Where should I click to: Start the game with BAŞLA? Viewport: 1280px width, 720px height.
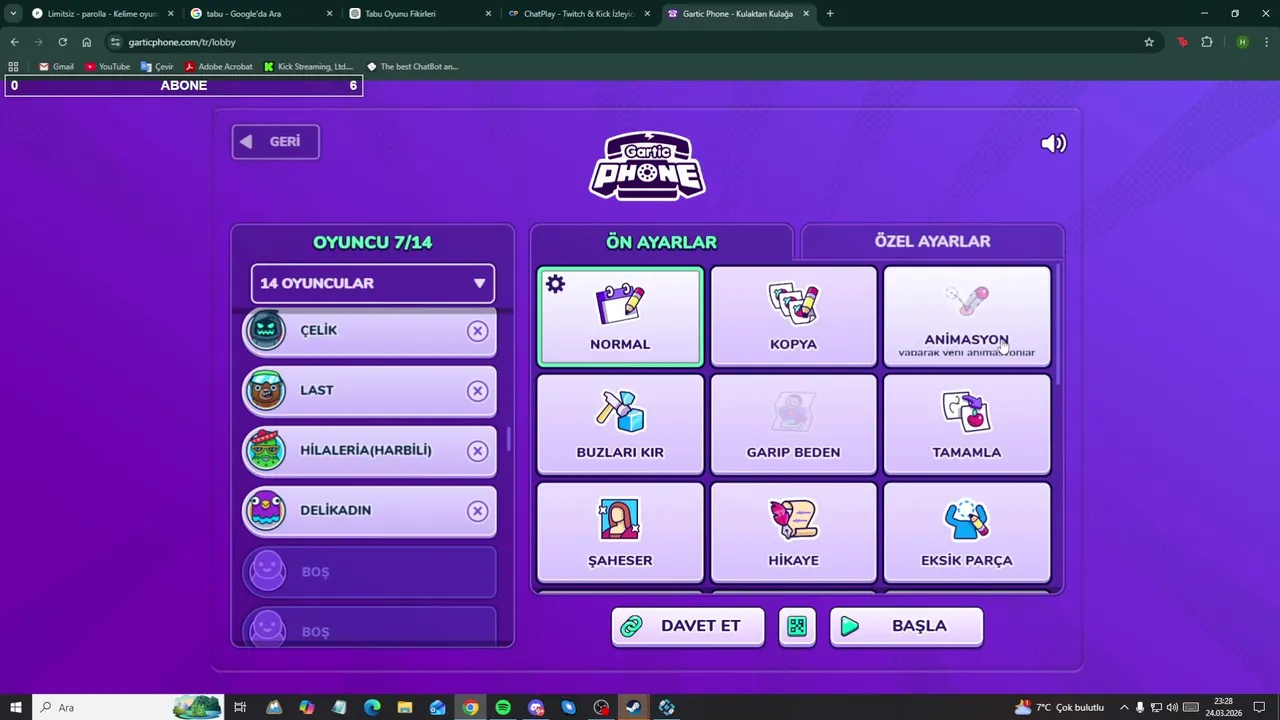pos(906,626)
